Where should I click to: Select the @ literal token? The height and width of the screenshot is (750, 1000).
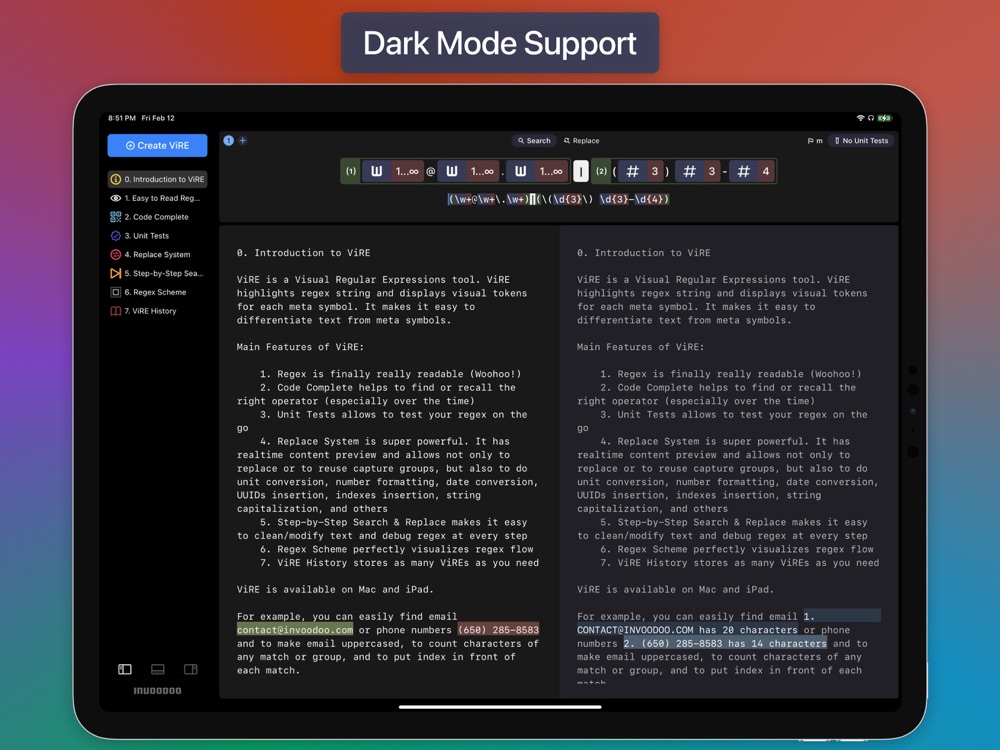(430, 172)
